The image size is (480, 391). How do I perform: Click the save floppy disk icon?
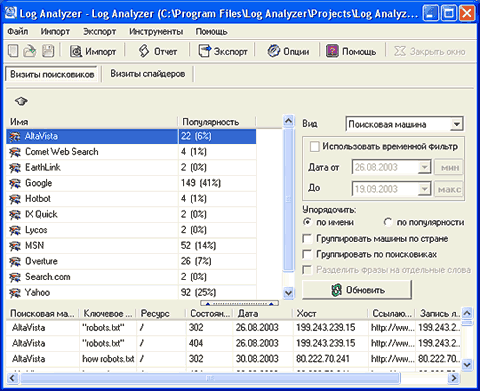coord(48,51)
